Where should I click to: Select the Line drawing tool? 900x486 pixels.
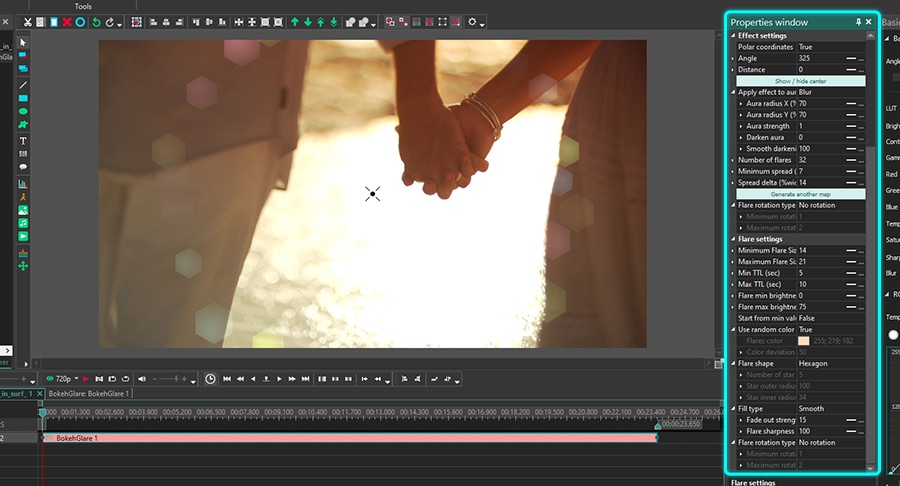click(x=23, y=85)
